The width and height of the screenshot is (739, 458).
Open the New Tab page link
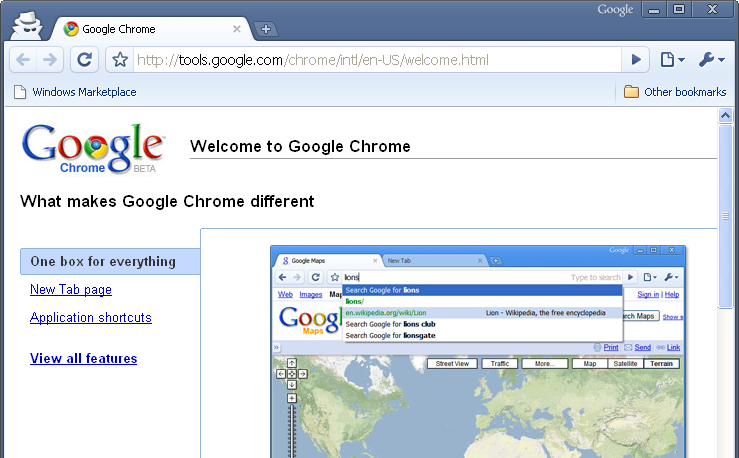[71, 289]
